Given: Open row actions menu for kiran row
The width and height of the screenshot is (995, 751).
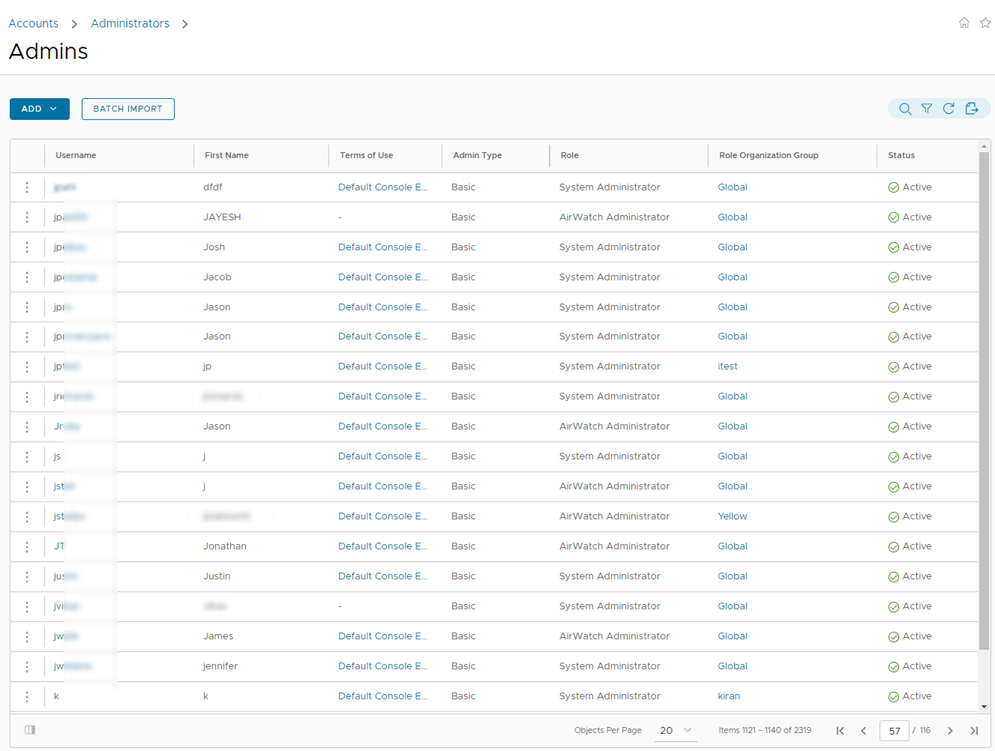Looking at the screenshot, I should coord(27,696).
